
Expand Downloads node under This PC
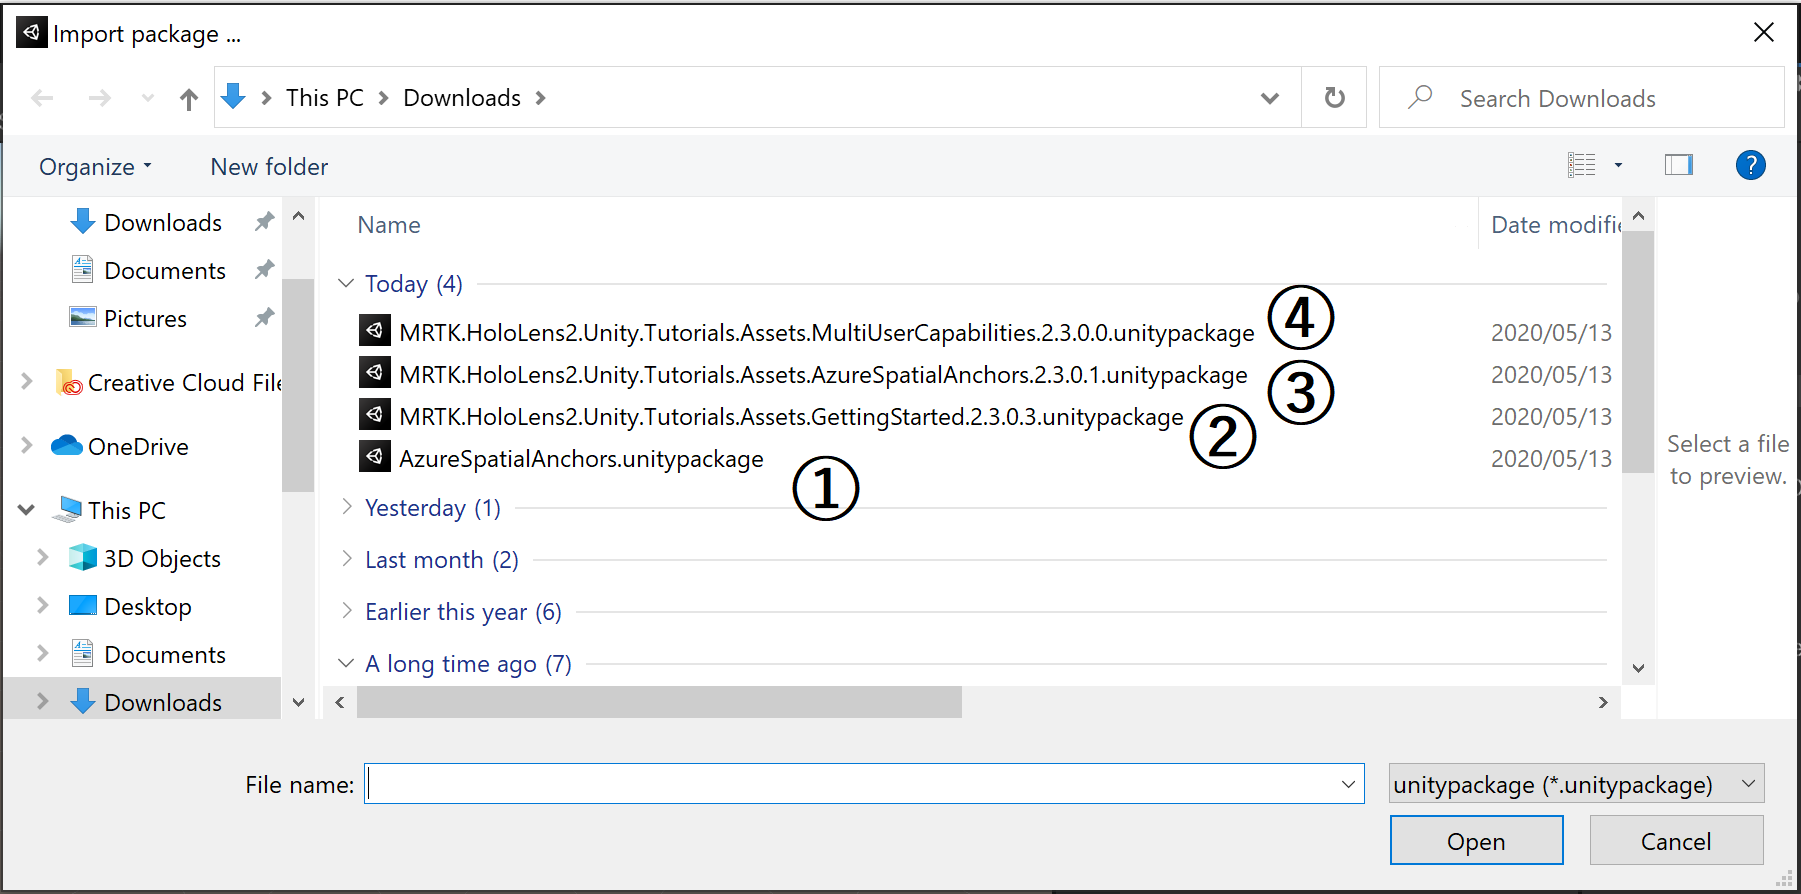[43, 701]
